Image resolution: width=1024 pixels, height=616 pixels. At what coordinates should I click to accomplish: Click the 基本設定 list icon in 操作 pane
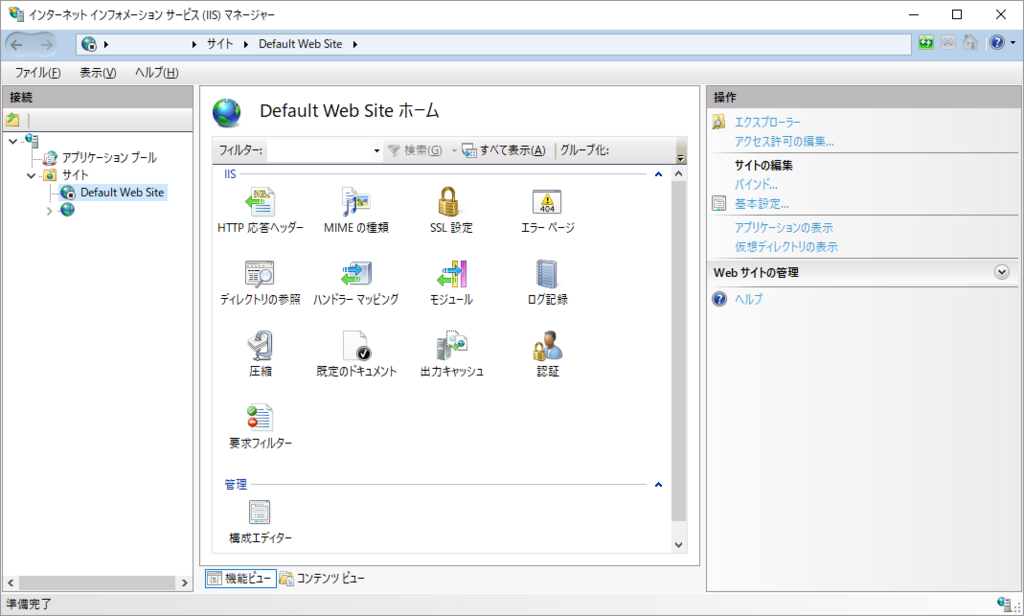[x=718, y=204]
